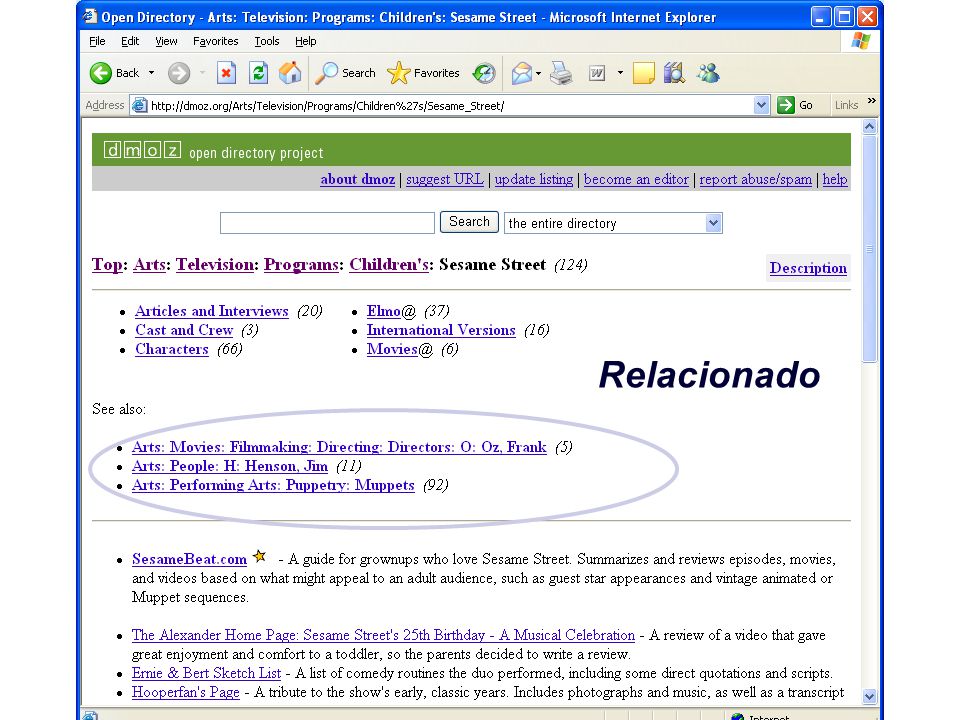Go to the Top breadcrumb link
960x720 pixels.
click(x=108, y=265)
